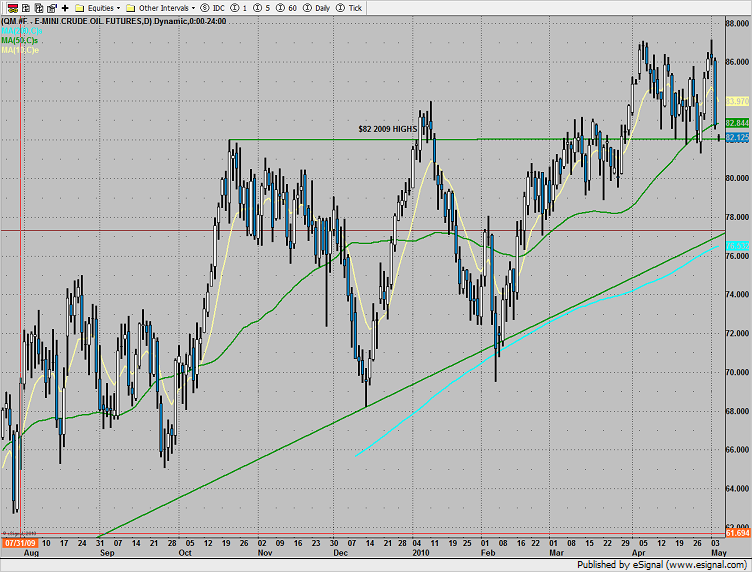
Task: Click the Mar month label on time axis
Action: (x=556, y=553)
